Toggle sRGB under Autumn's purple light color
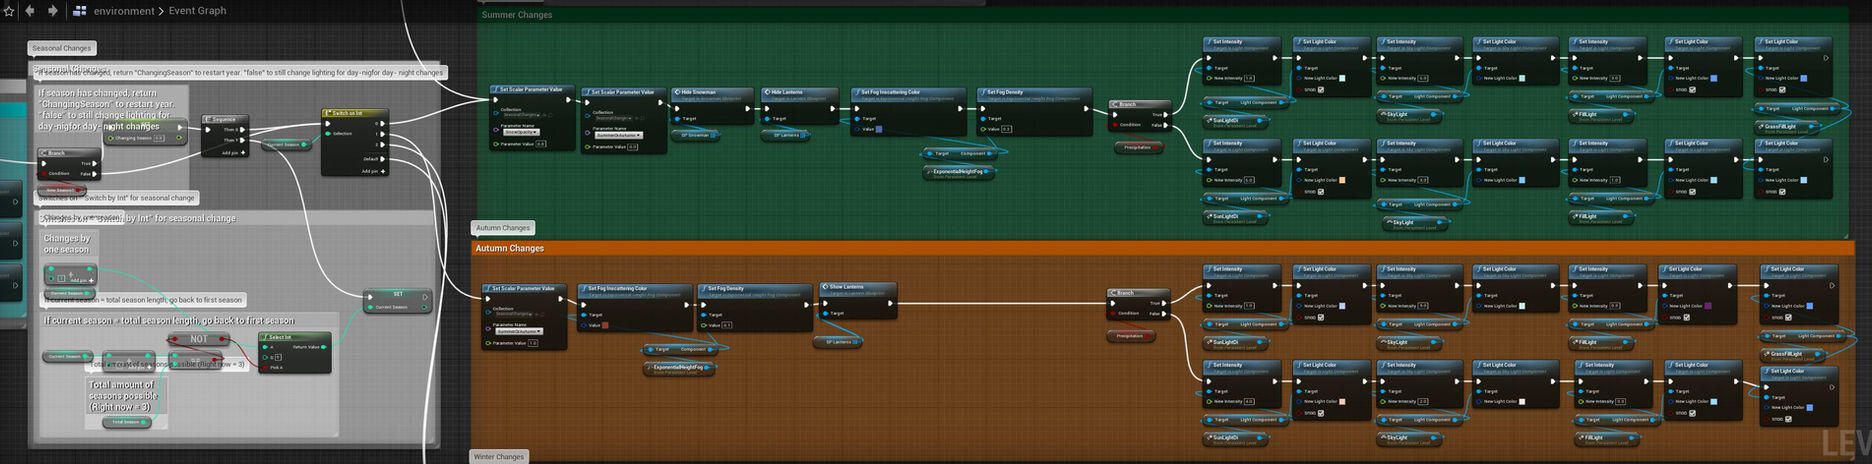This screenshot has height=464, width=1872. (x=1687, y=318)
